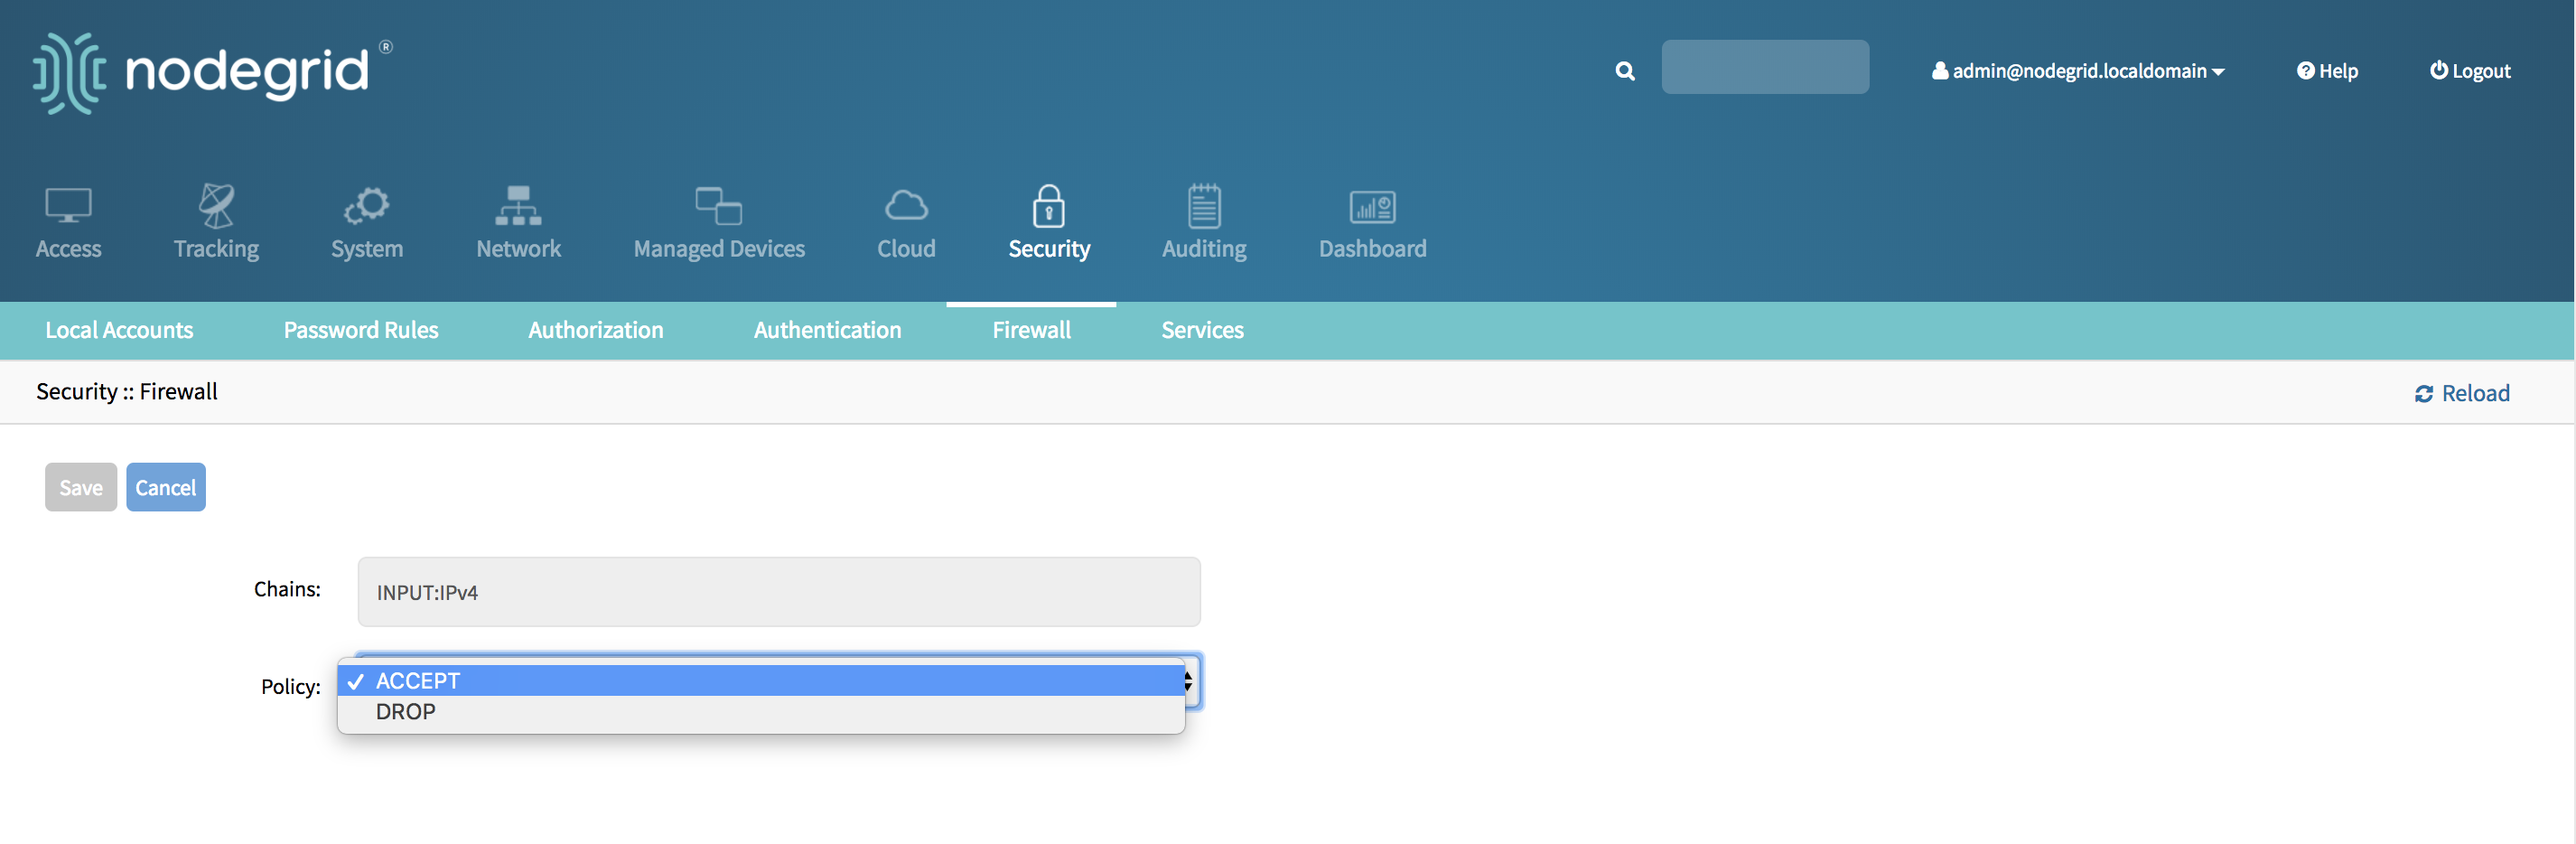Screen dimensions: 2576x844
Task: Open the Network topology icon
Action: pos(518,206)
